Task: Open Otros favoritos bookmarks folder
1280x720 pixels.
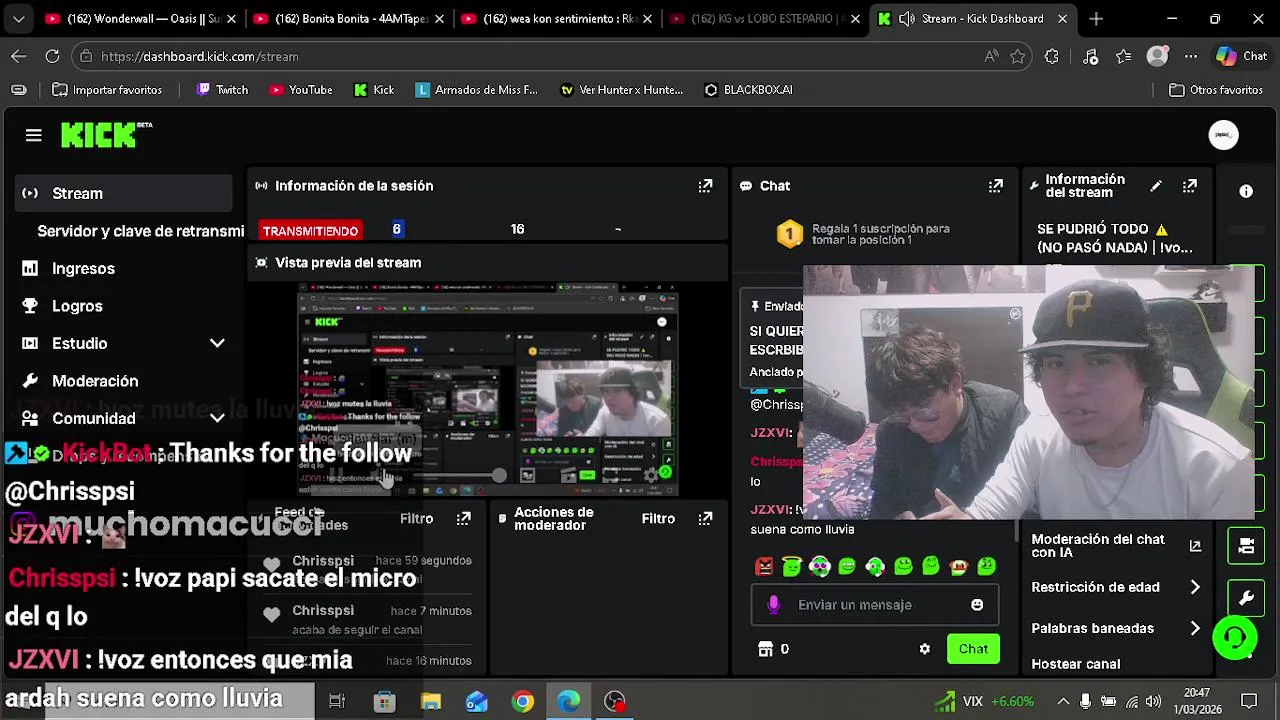Action: [x=1216, y=90]
